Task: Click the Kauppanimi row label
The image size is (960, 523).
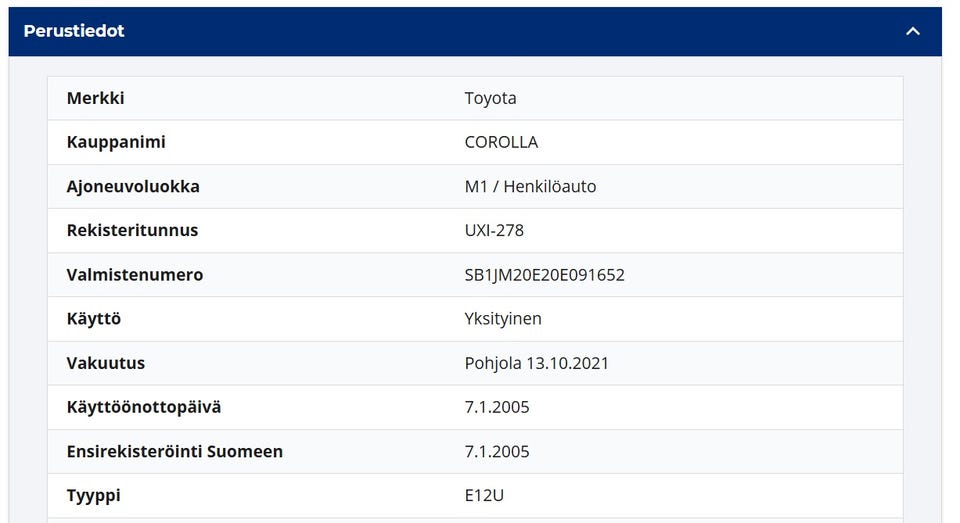Action: click(116, 142)
